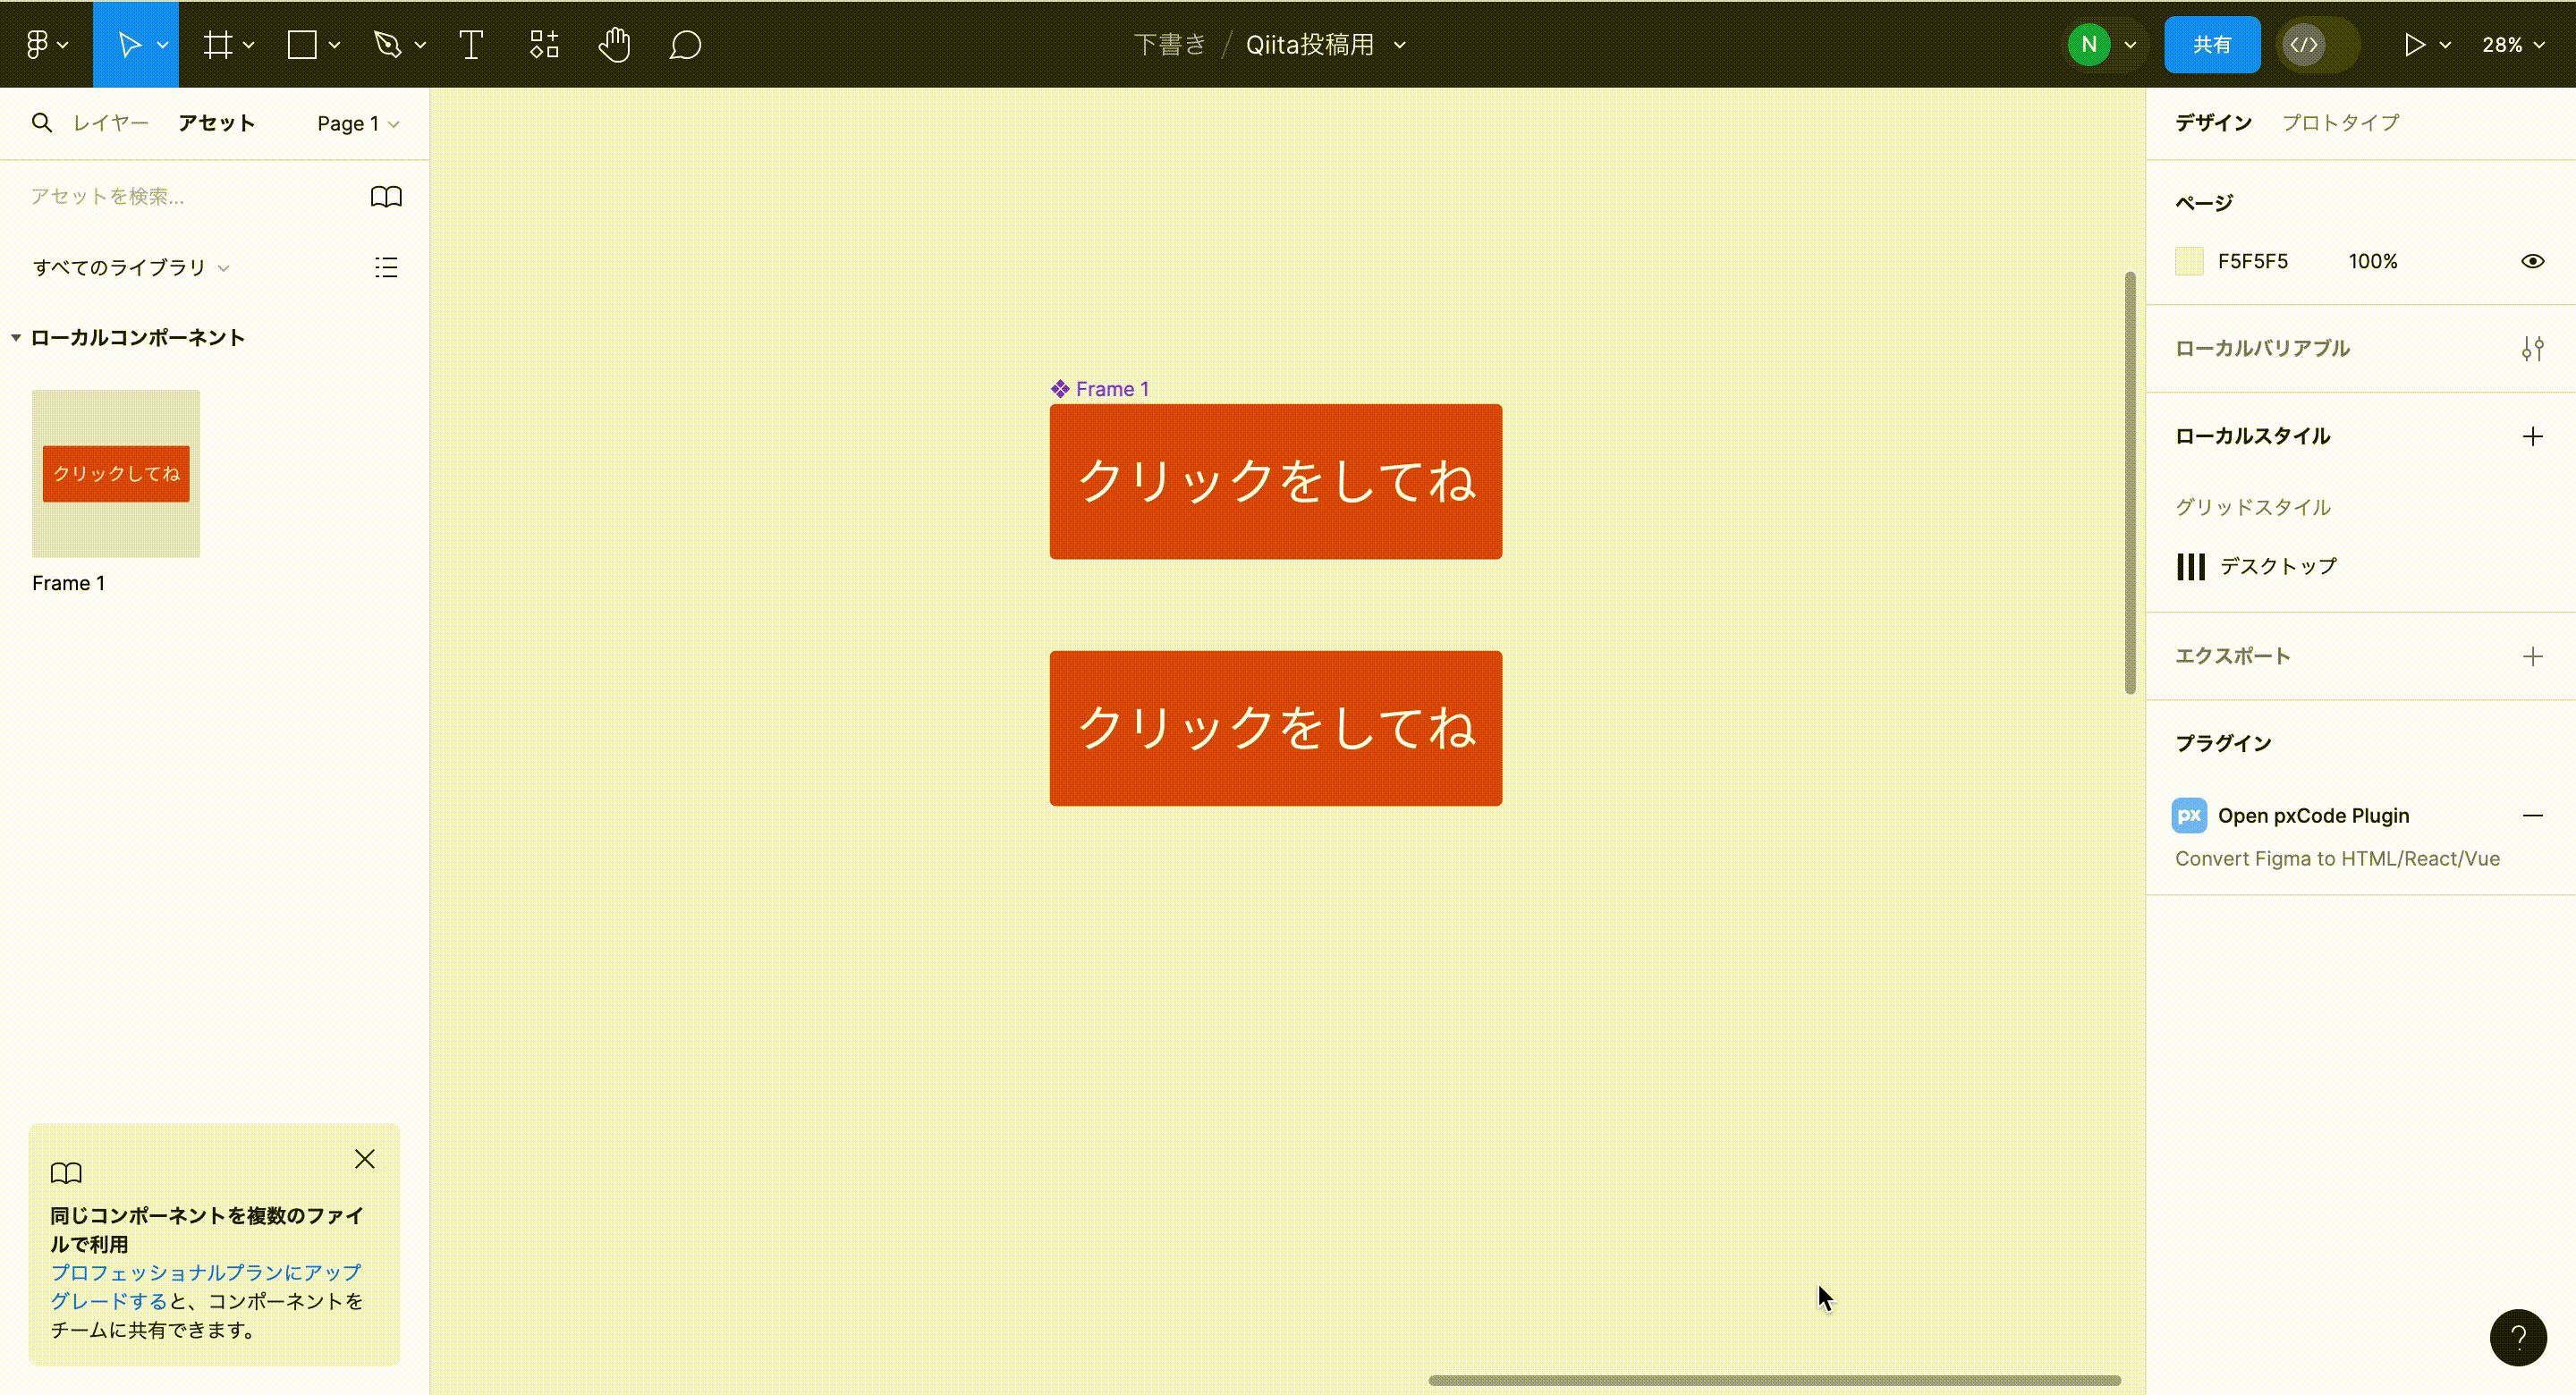Open the Page 1 dropdown
2576x1395 pixels.
pos(356,122)
